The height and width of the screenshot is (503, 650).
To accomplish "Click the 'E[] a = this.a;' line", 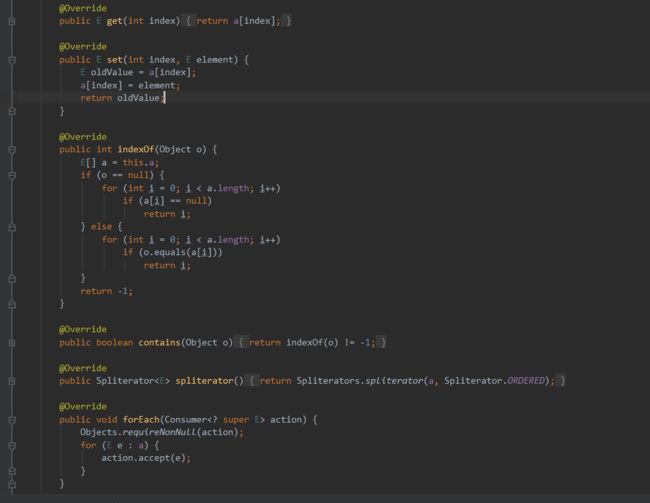I will (x=119, y=163).
